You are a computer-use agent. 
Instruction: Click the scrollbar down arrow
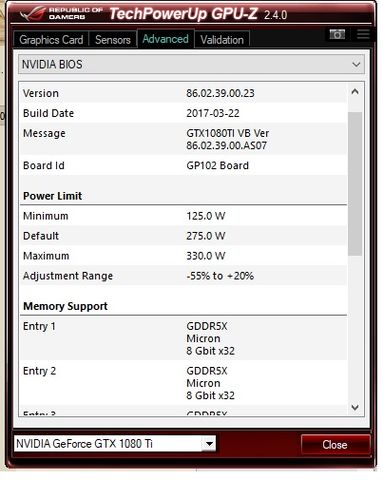[355, 407]
